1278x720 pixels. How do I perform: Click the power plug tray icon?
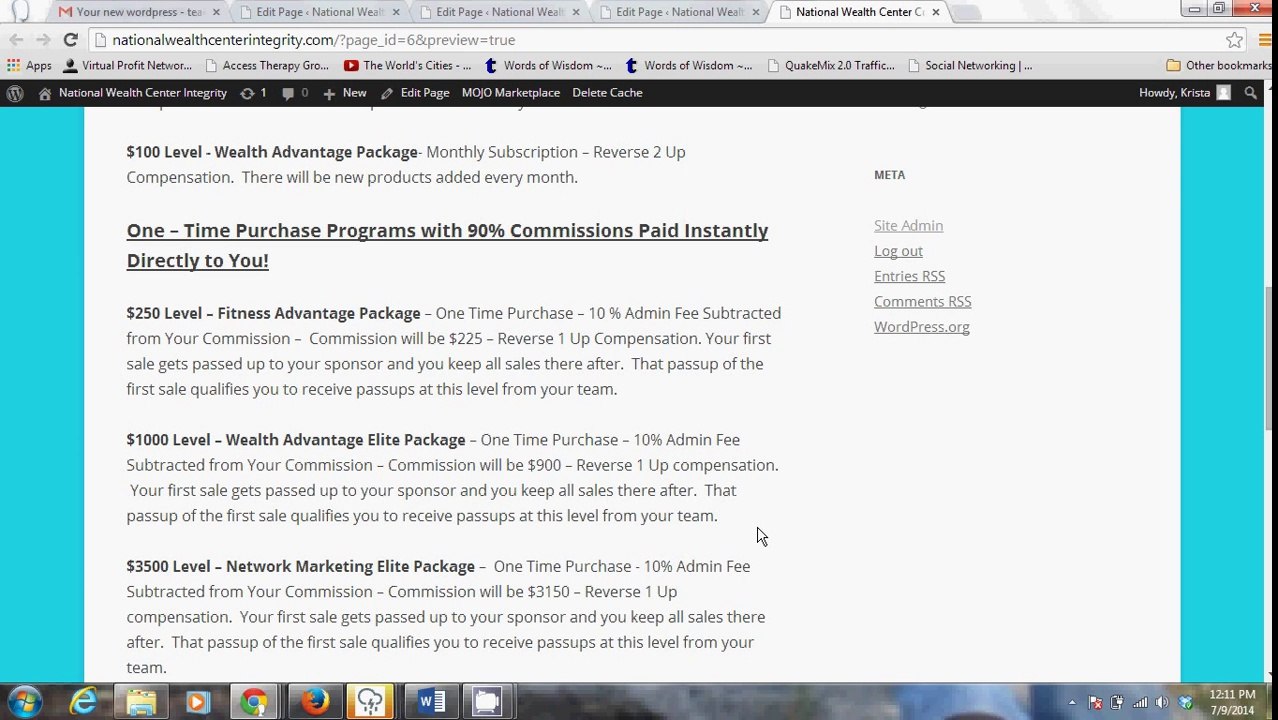[1117, 702]
